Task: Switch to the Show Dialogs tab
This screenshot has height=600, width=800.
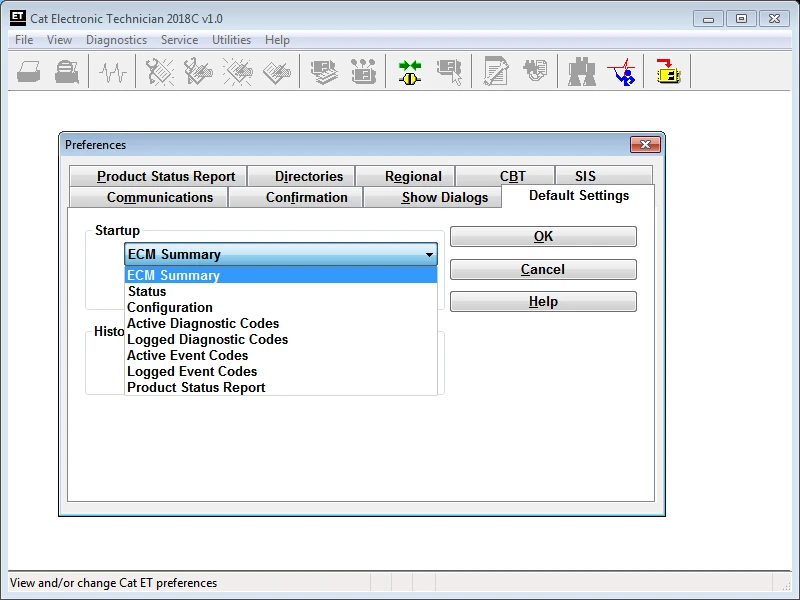Action: tap(433, 197)
